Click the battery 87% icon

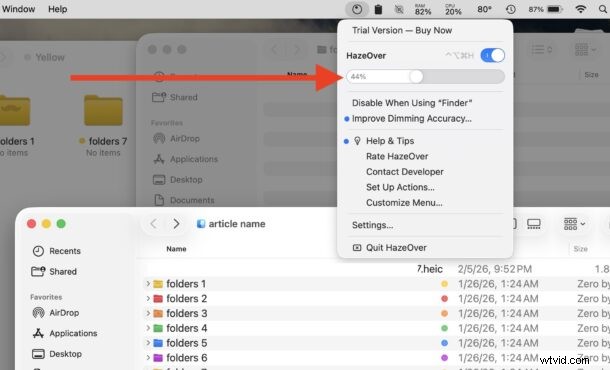point(545,9)
